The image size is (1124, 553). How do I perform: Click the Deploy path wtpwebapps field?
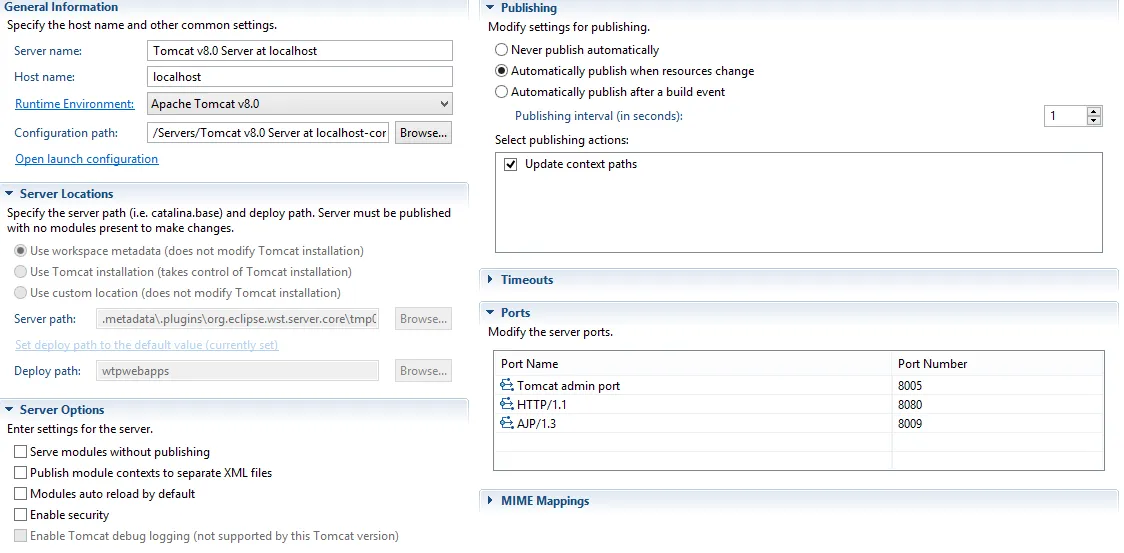coord(237,371)
